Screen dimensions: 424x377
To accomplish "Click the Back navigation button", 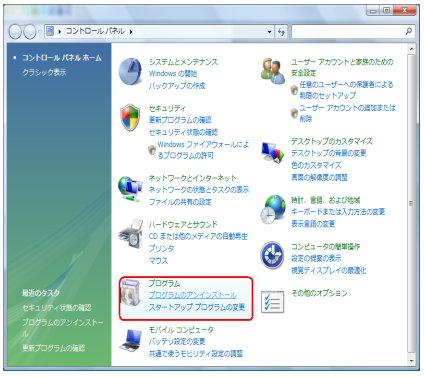I will (x=15, y=32).
